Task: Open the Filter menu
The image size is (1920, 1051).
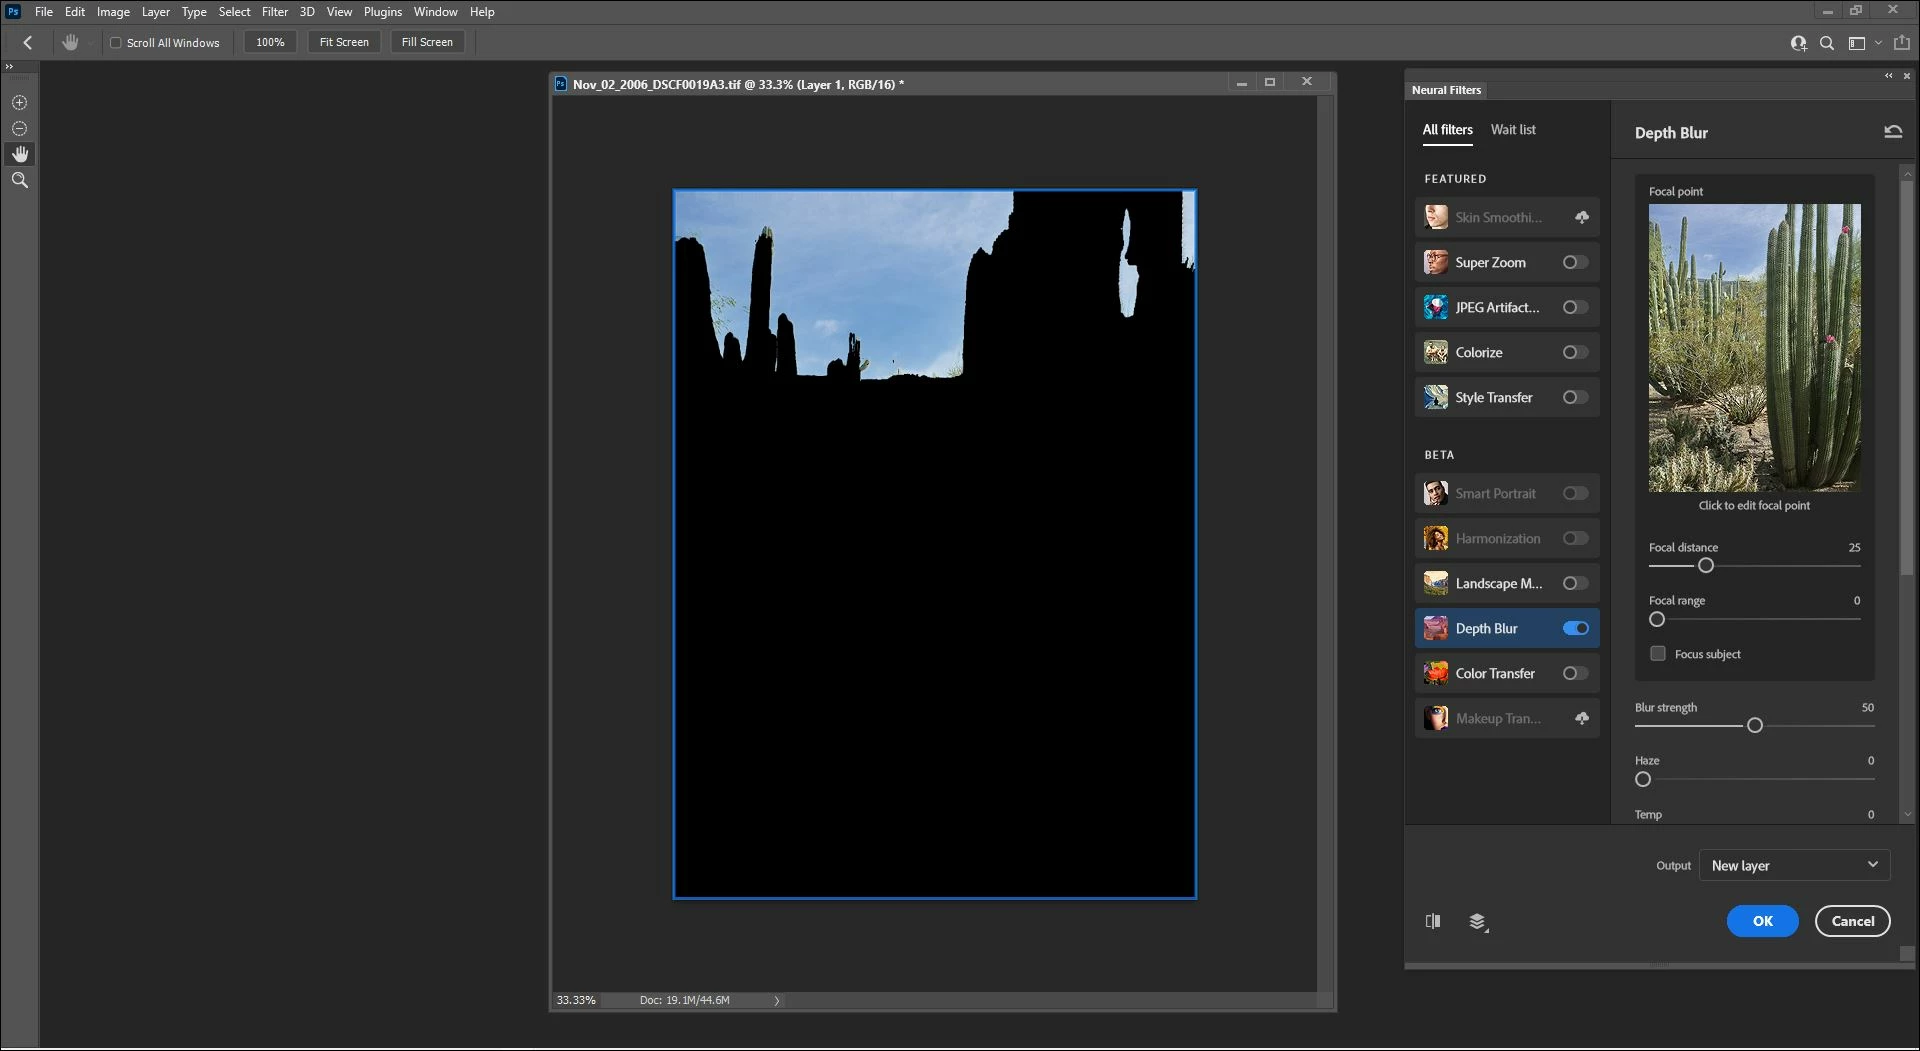Action: click(275, 12)
